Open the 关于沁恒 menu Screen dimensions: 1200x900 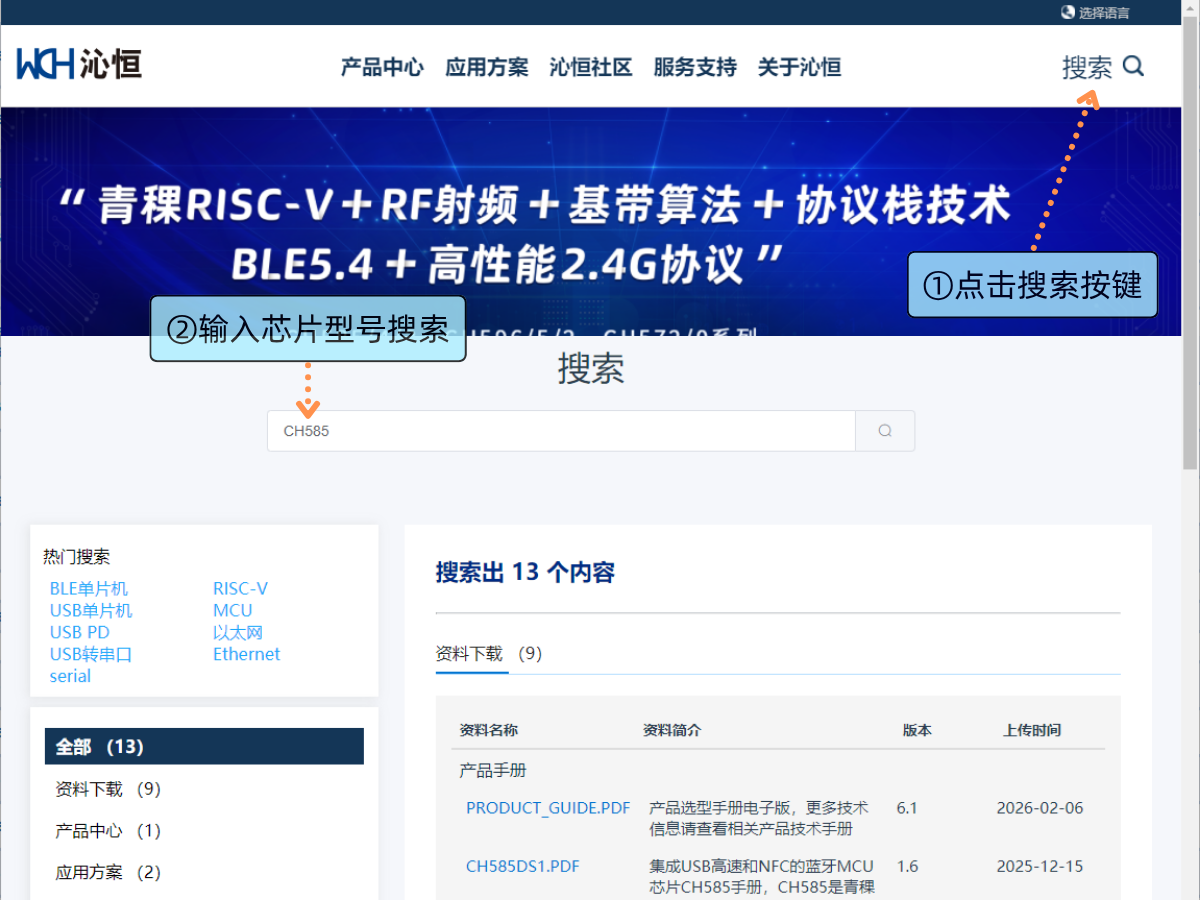(799, 67)
